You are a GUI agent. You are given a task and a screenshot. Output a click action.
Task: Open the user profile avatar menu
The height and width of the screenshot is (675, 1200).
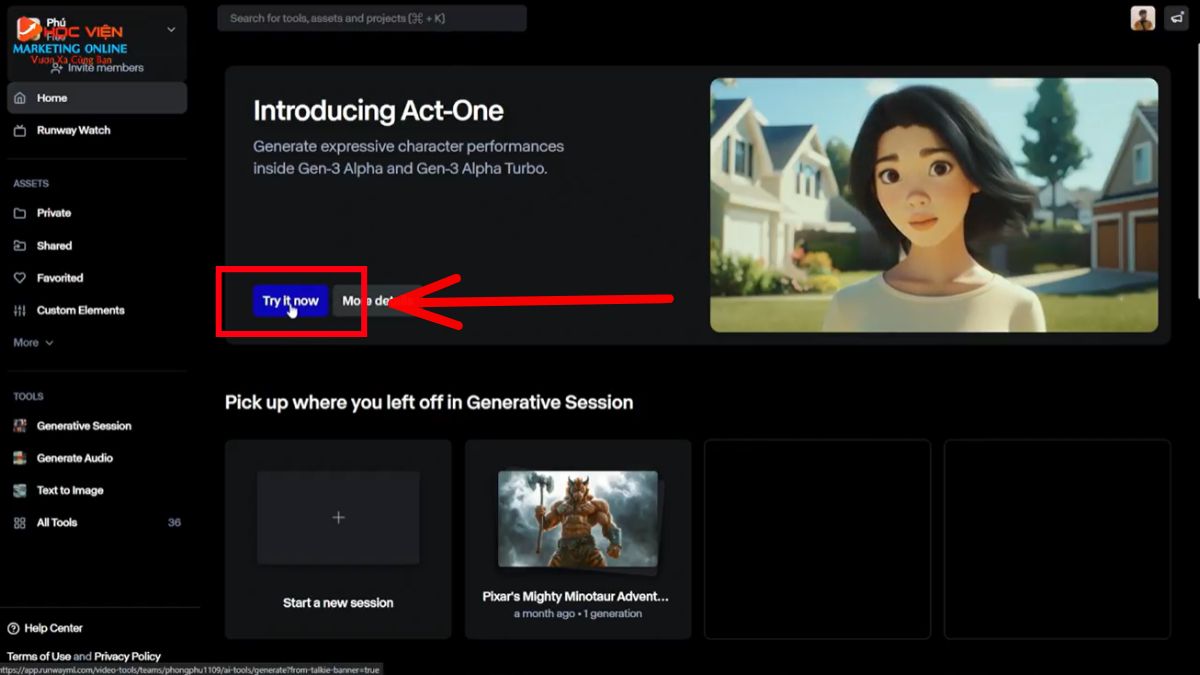1143,18
